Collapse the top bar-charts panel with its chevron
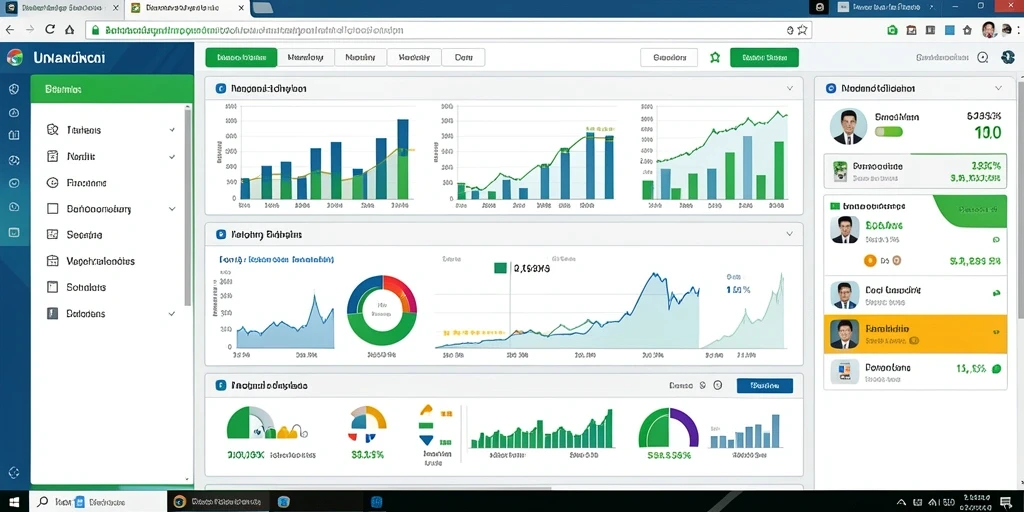This screenshot has width=1024, height=512. 790,88
